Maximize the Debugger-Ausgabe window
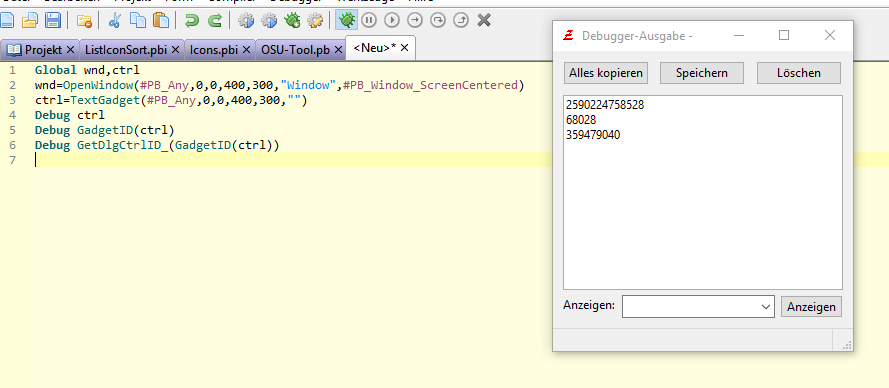Viewport: 889px width, 388px height. click(x=784, y=36)
